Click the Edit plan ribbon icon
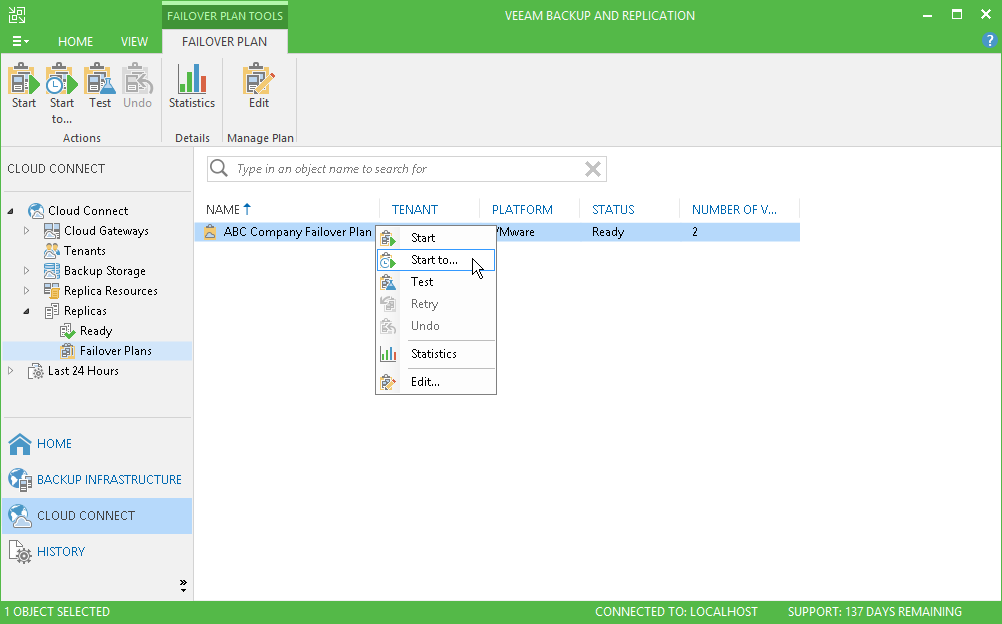1002x624 pixels. point(259,79)
